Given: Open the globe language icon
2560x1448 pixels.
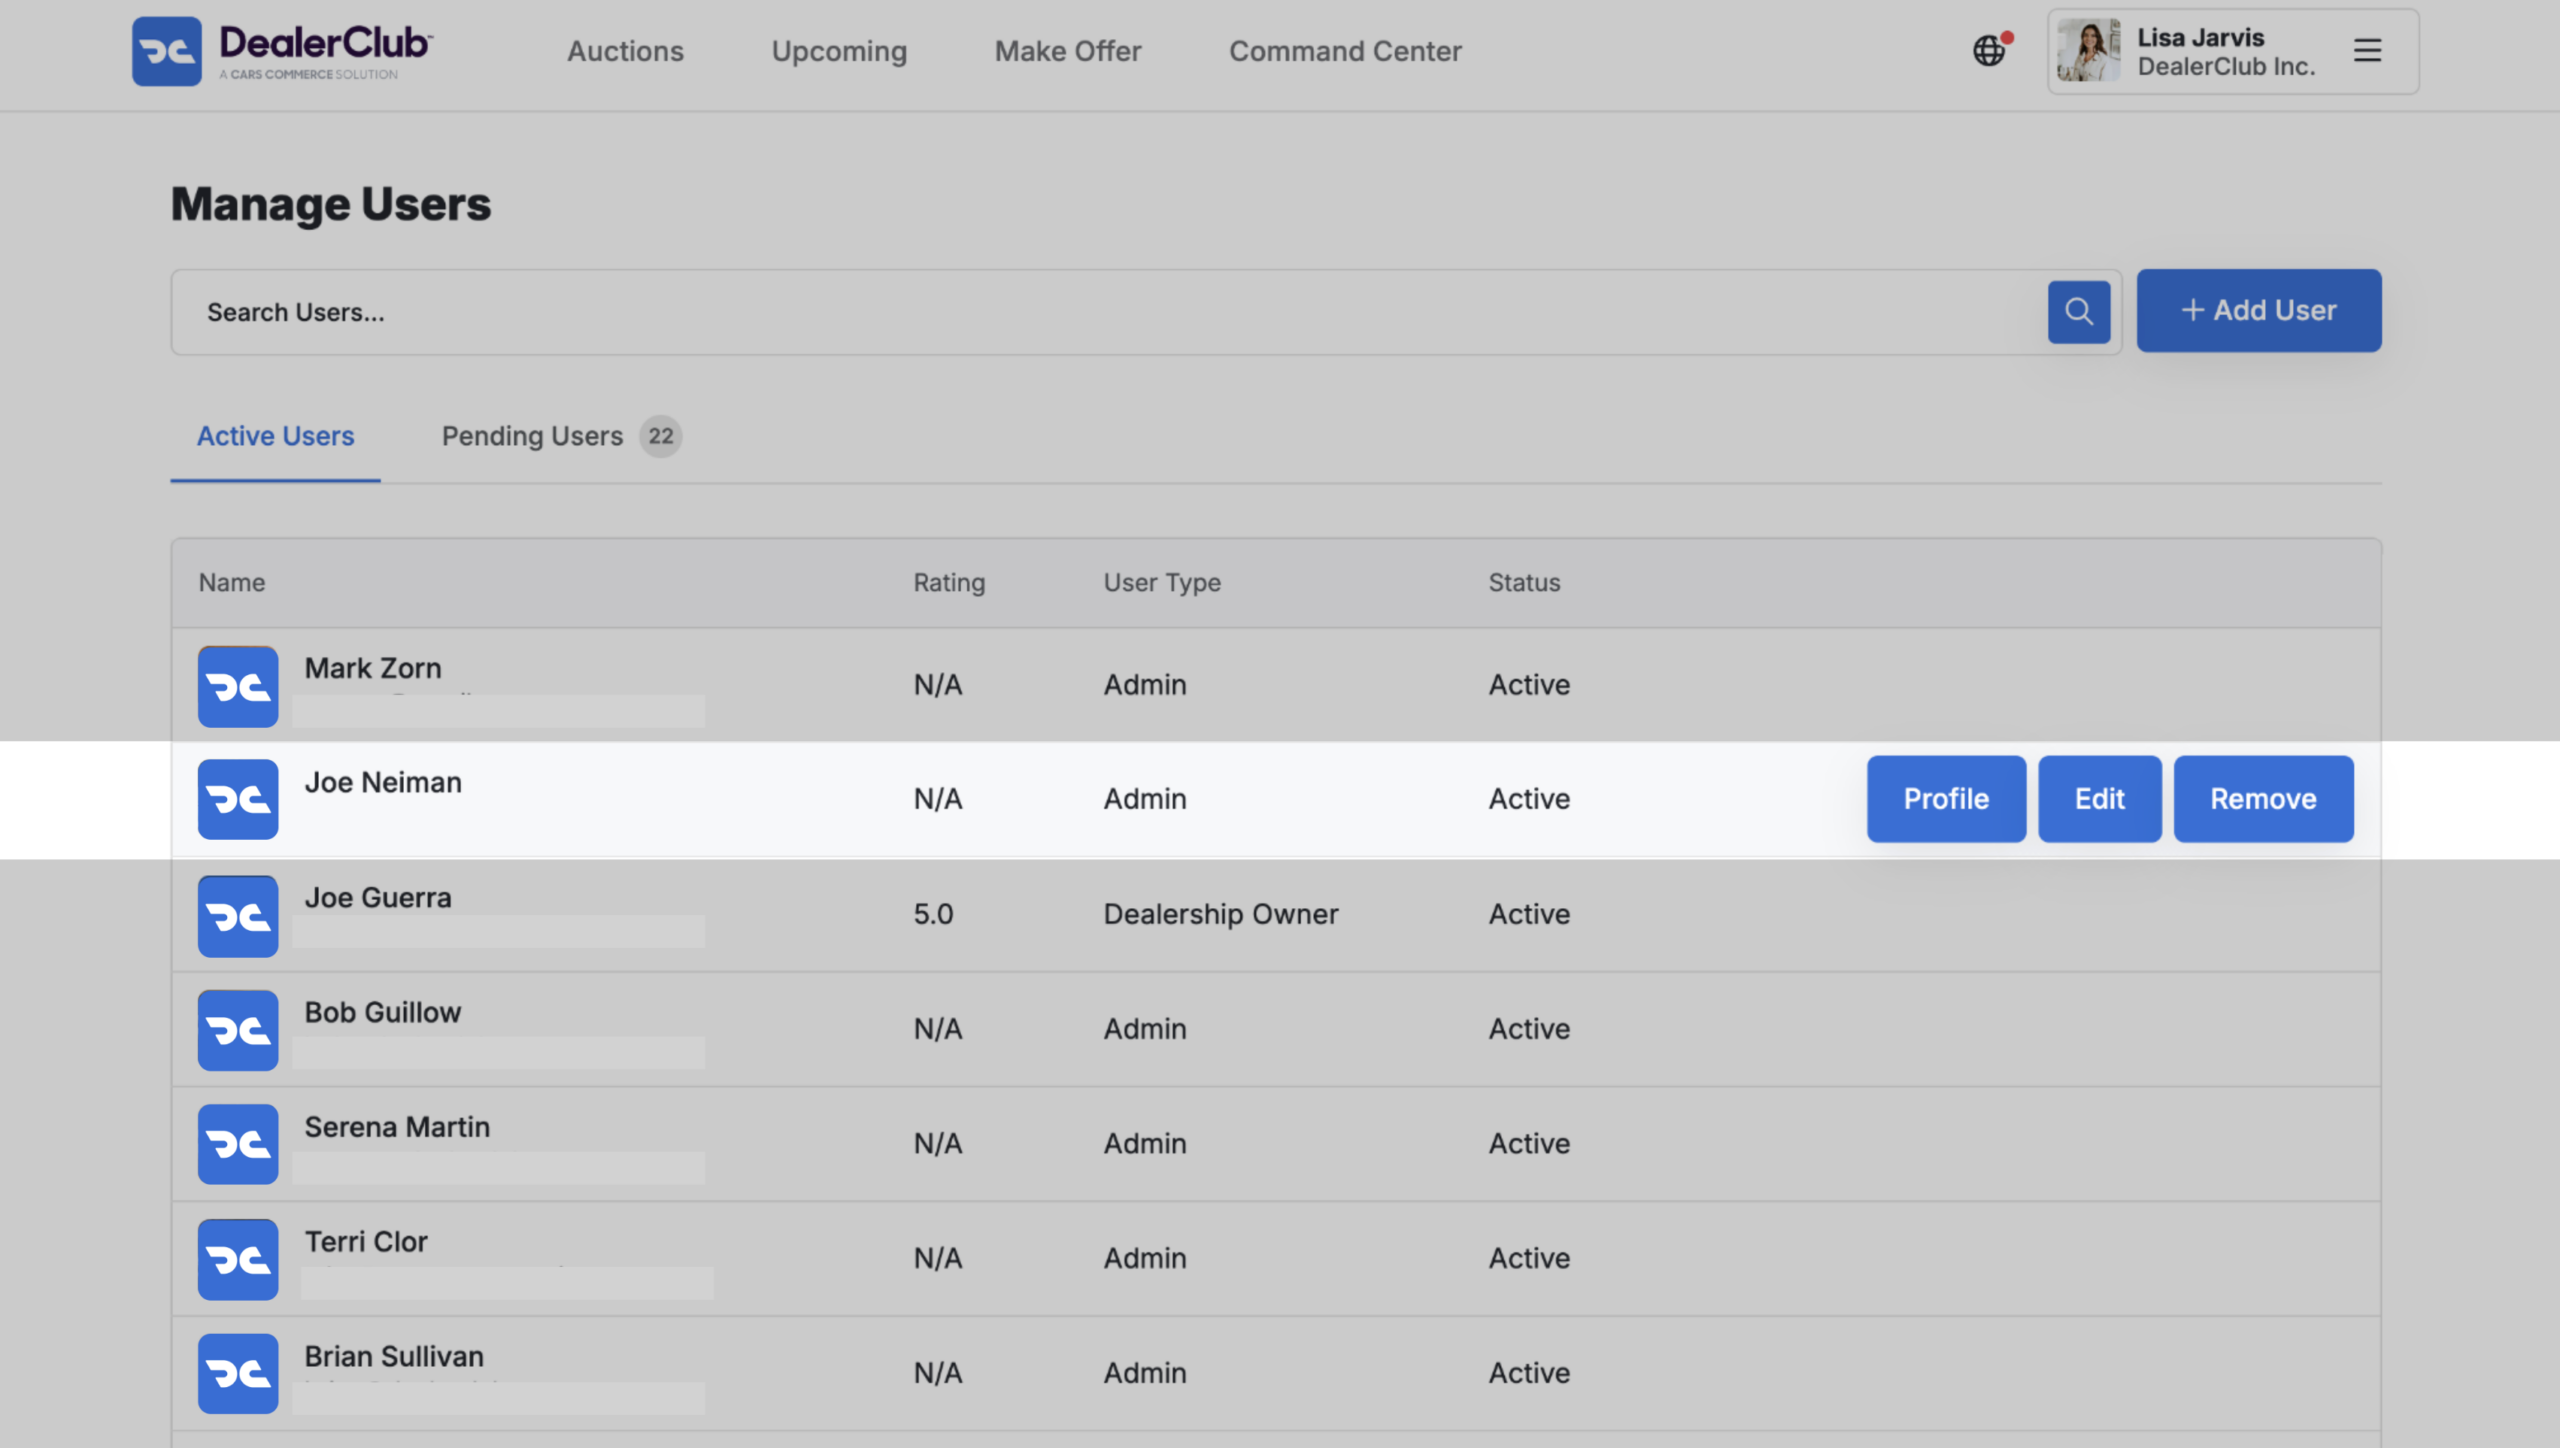Looking at the screenshot, I should (1990, 50).
